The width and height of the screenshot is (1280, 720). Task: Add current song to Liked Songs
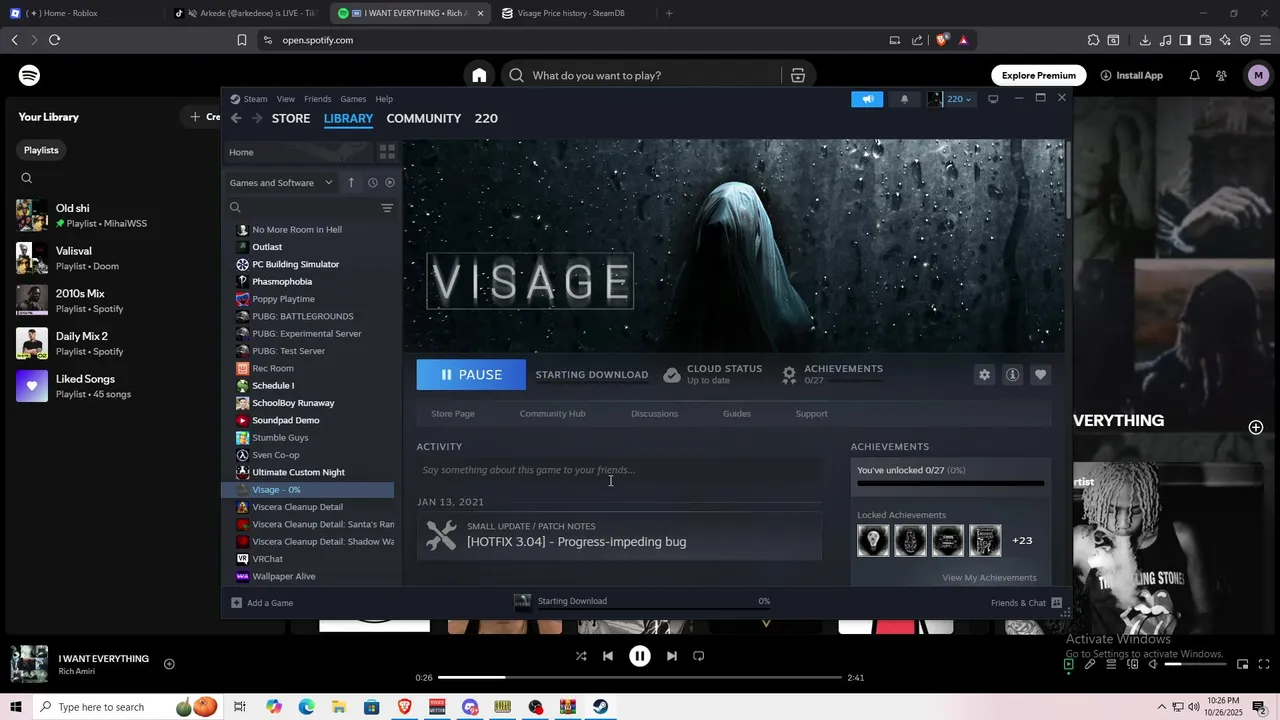click(169, 664)
